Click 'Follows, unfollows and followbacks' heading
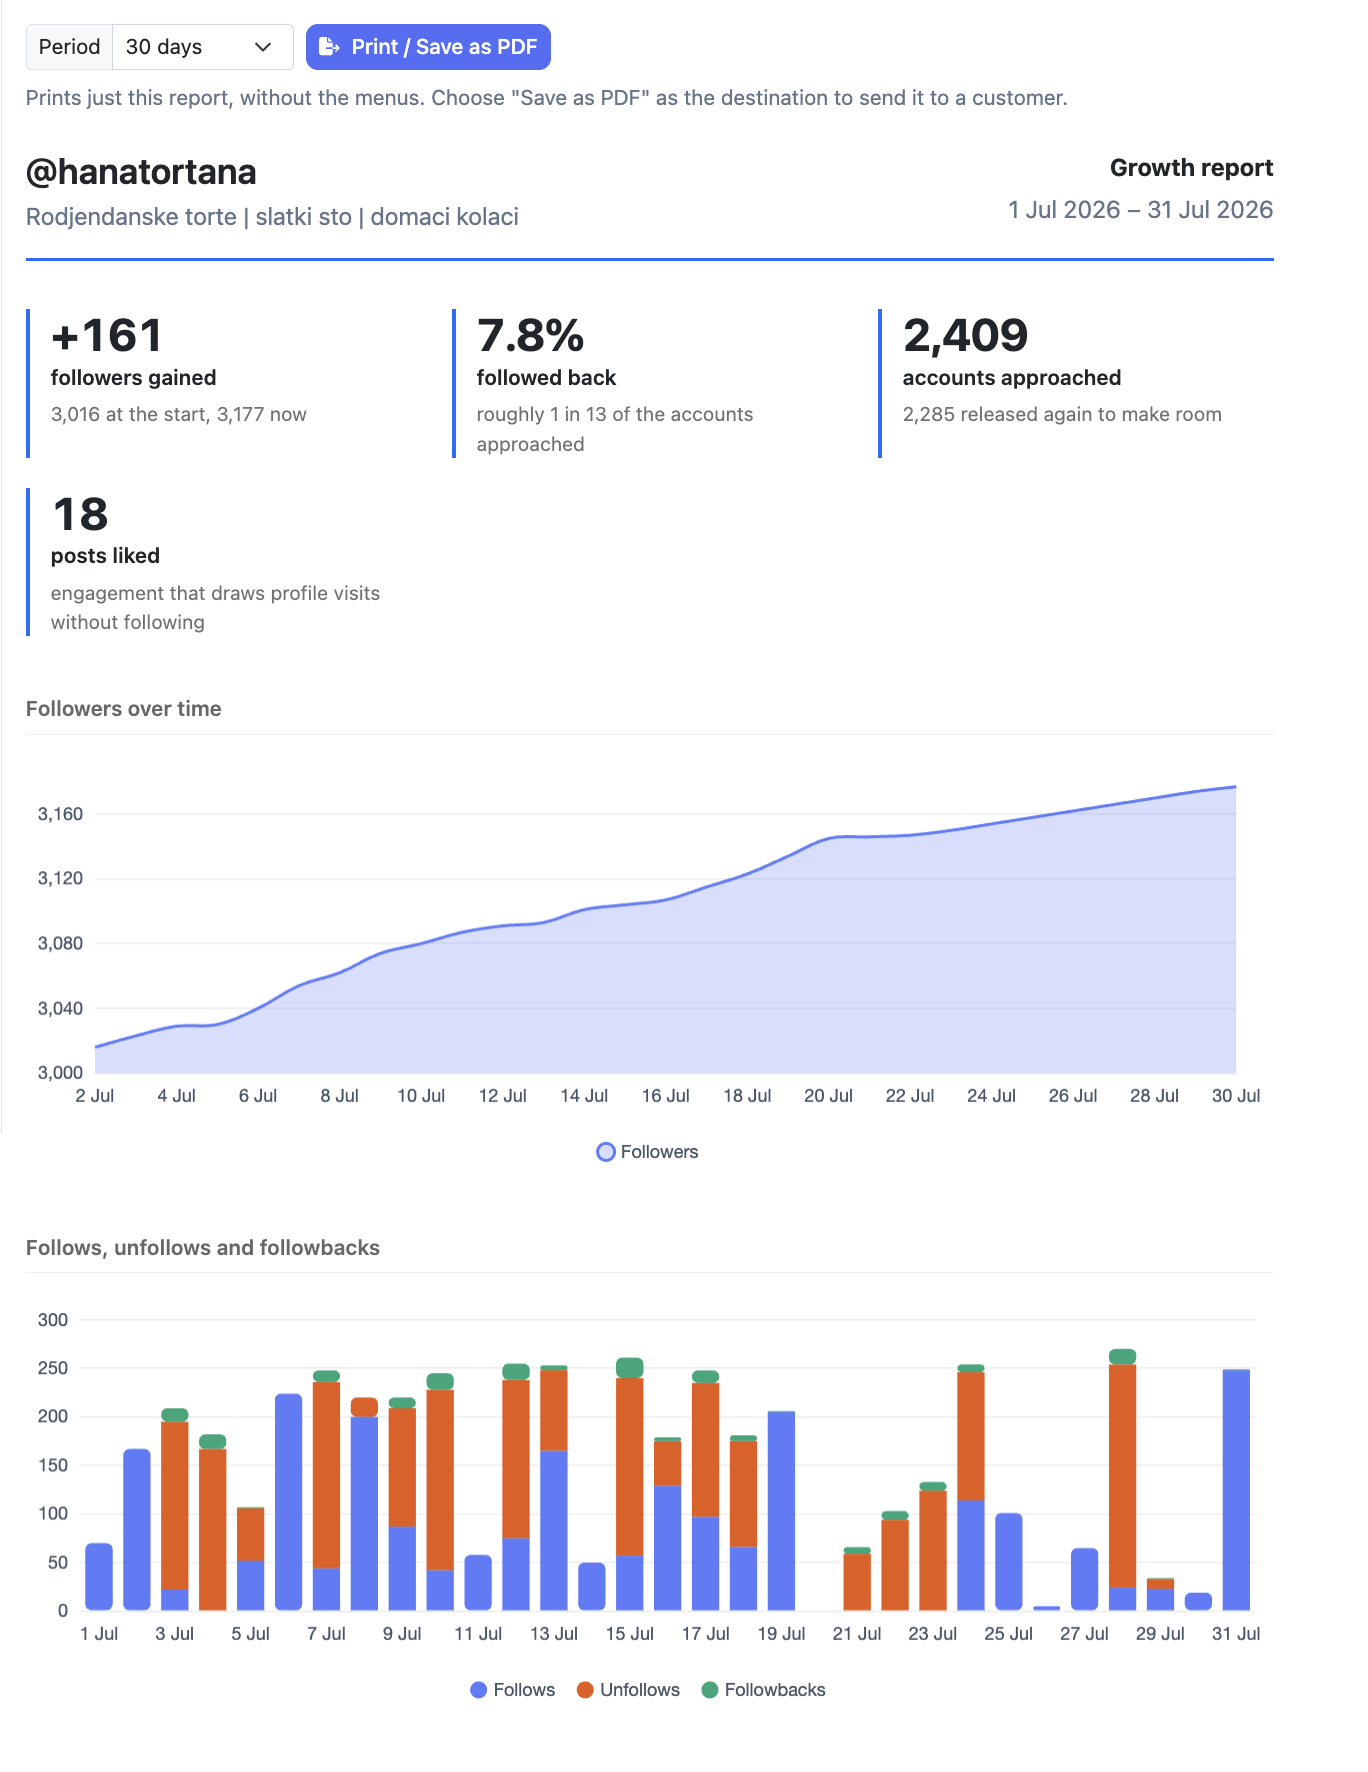This screenshot has width=1368, height=1772. click(x=203, y=1248)
